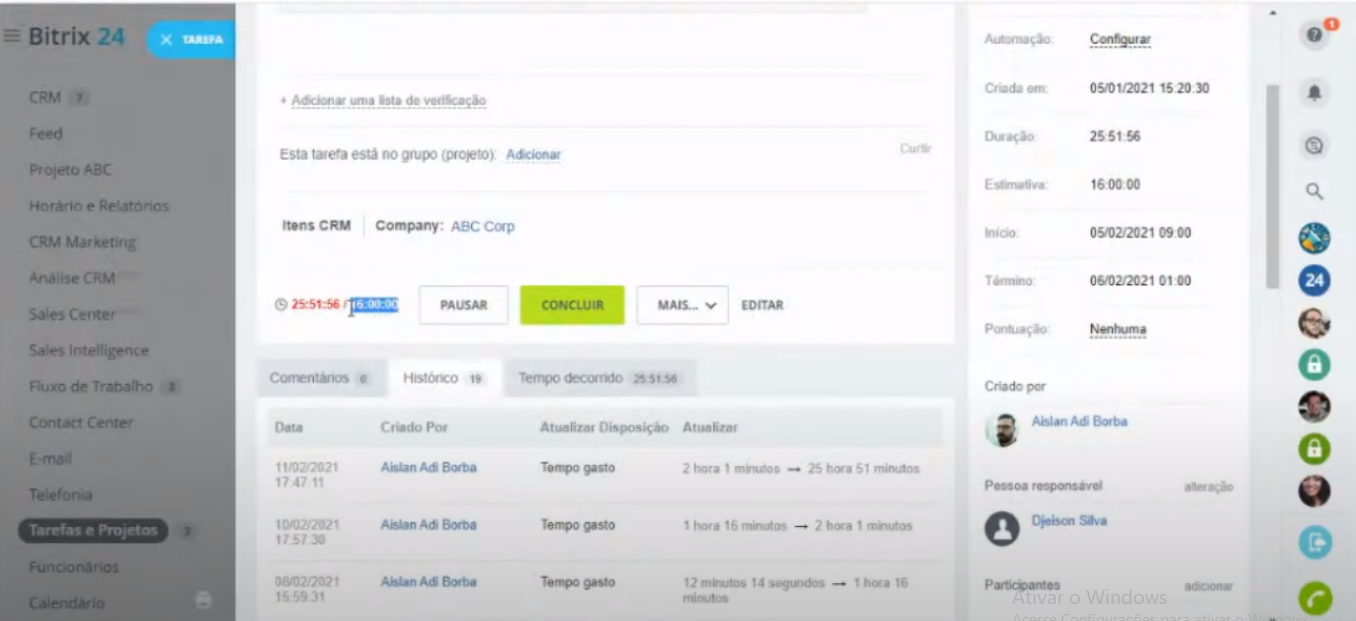Open the MAIS... dropdown
Image resolution: width=1356 pixels, height=621 pixels.
(682, 305)
